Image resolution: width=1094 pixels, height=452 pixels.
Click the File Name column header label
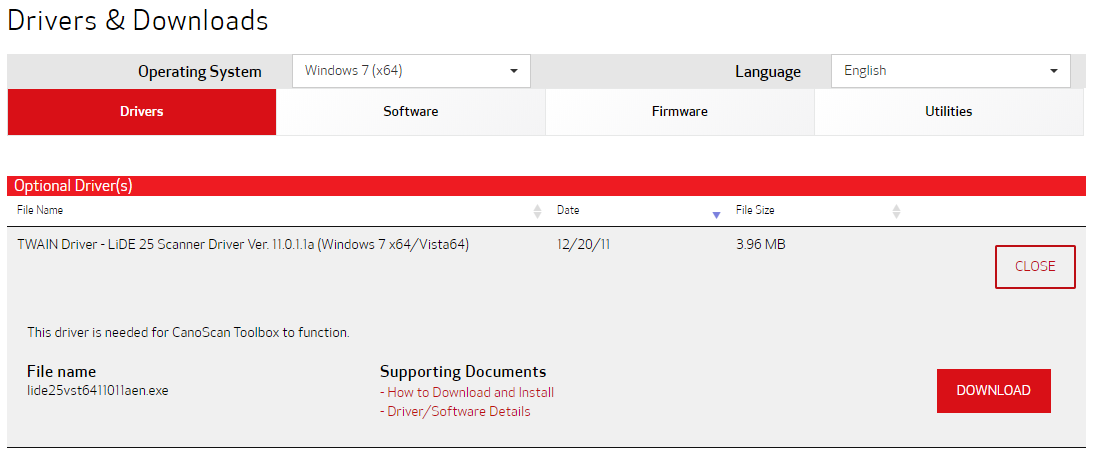point(40,210)
